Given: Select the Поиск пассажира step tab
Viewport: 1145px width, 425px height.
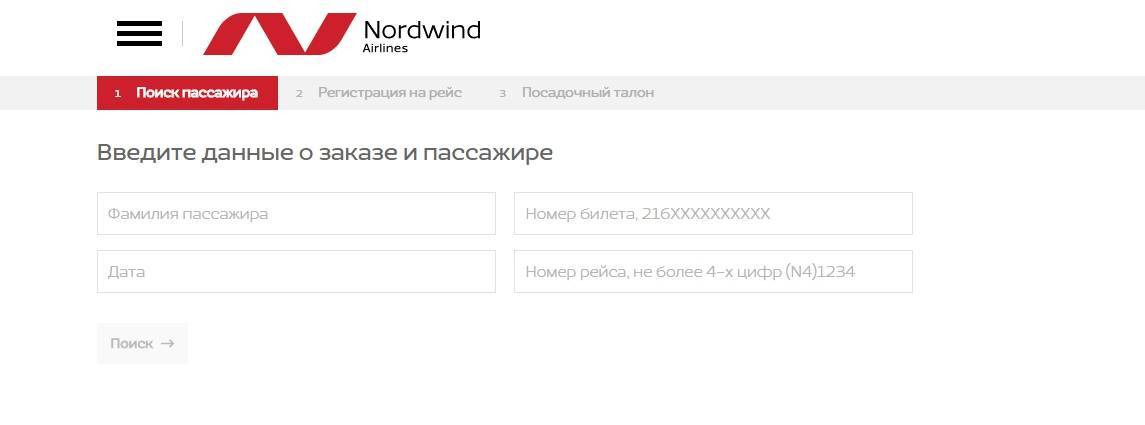Looking at the screenshot, I should click(x=187, y=93).
